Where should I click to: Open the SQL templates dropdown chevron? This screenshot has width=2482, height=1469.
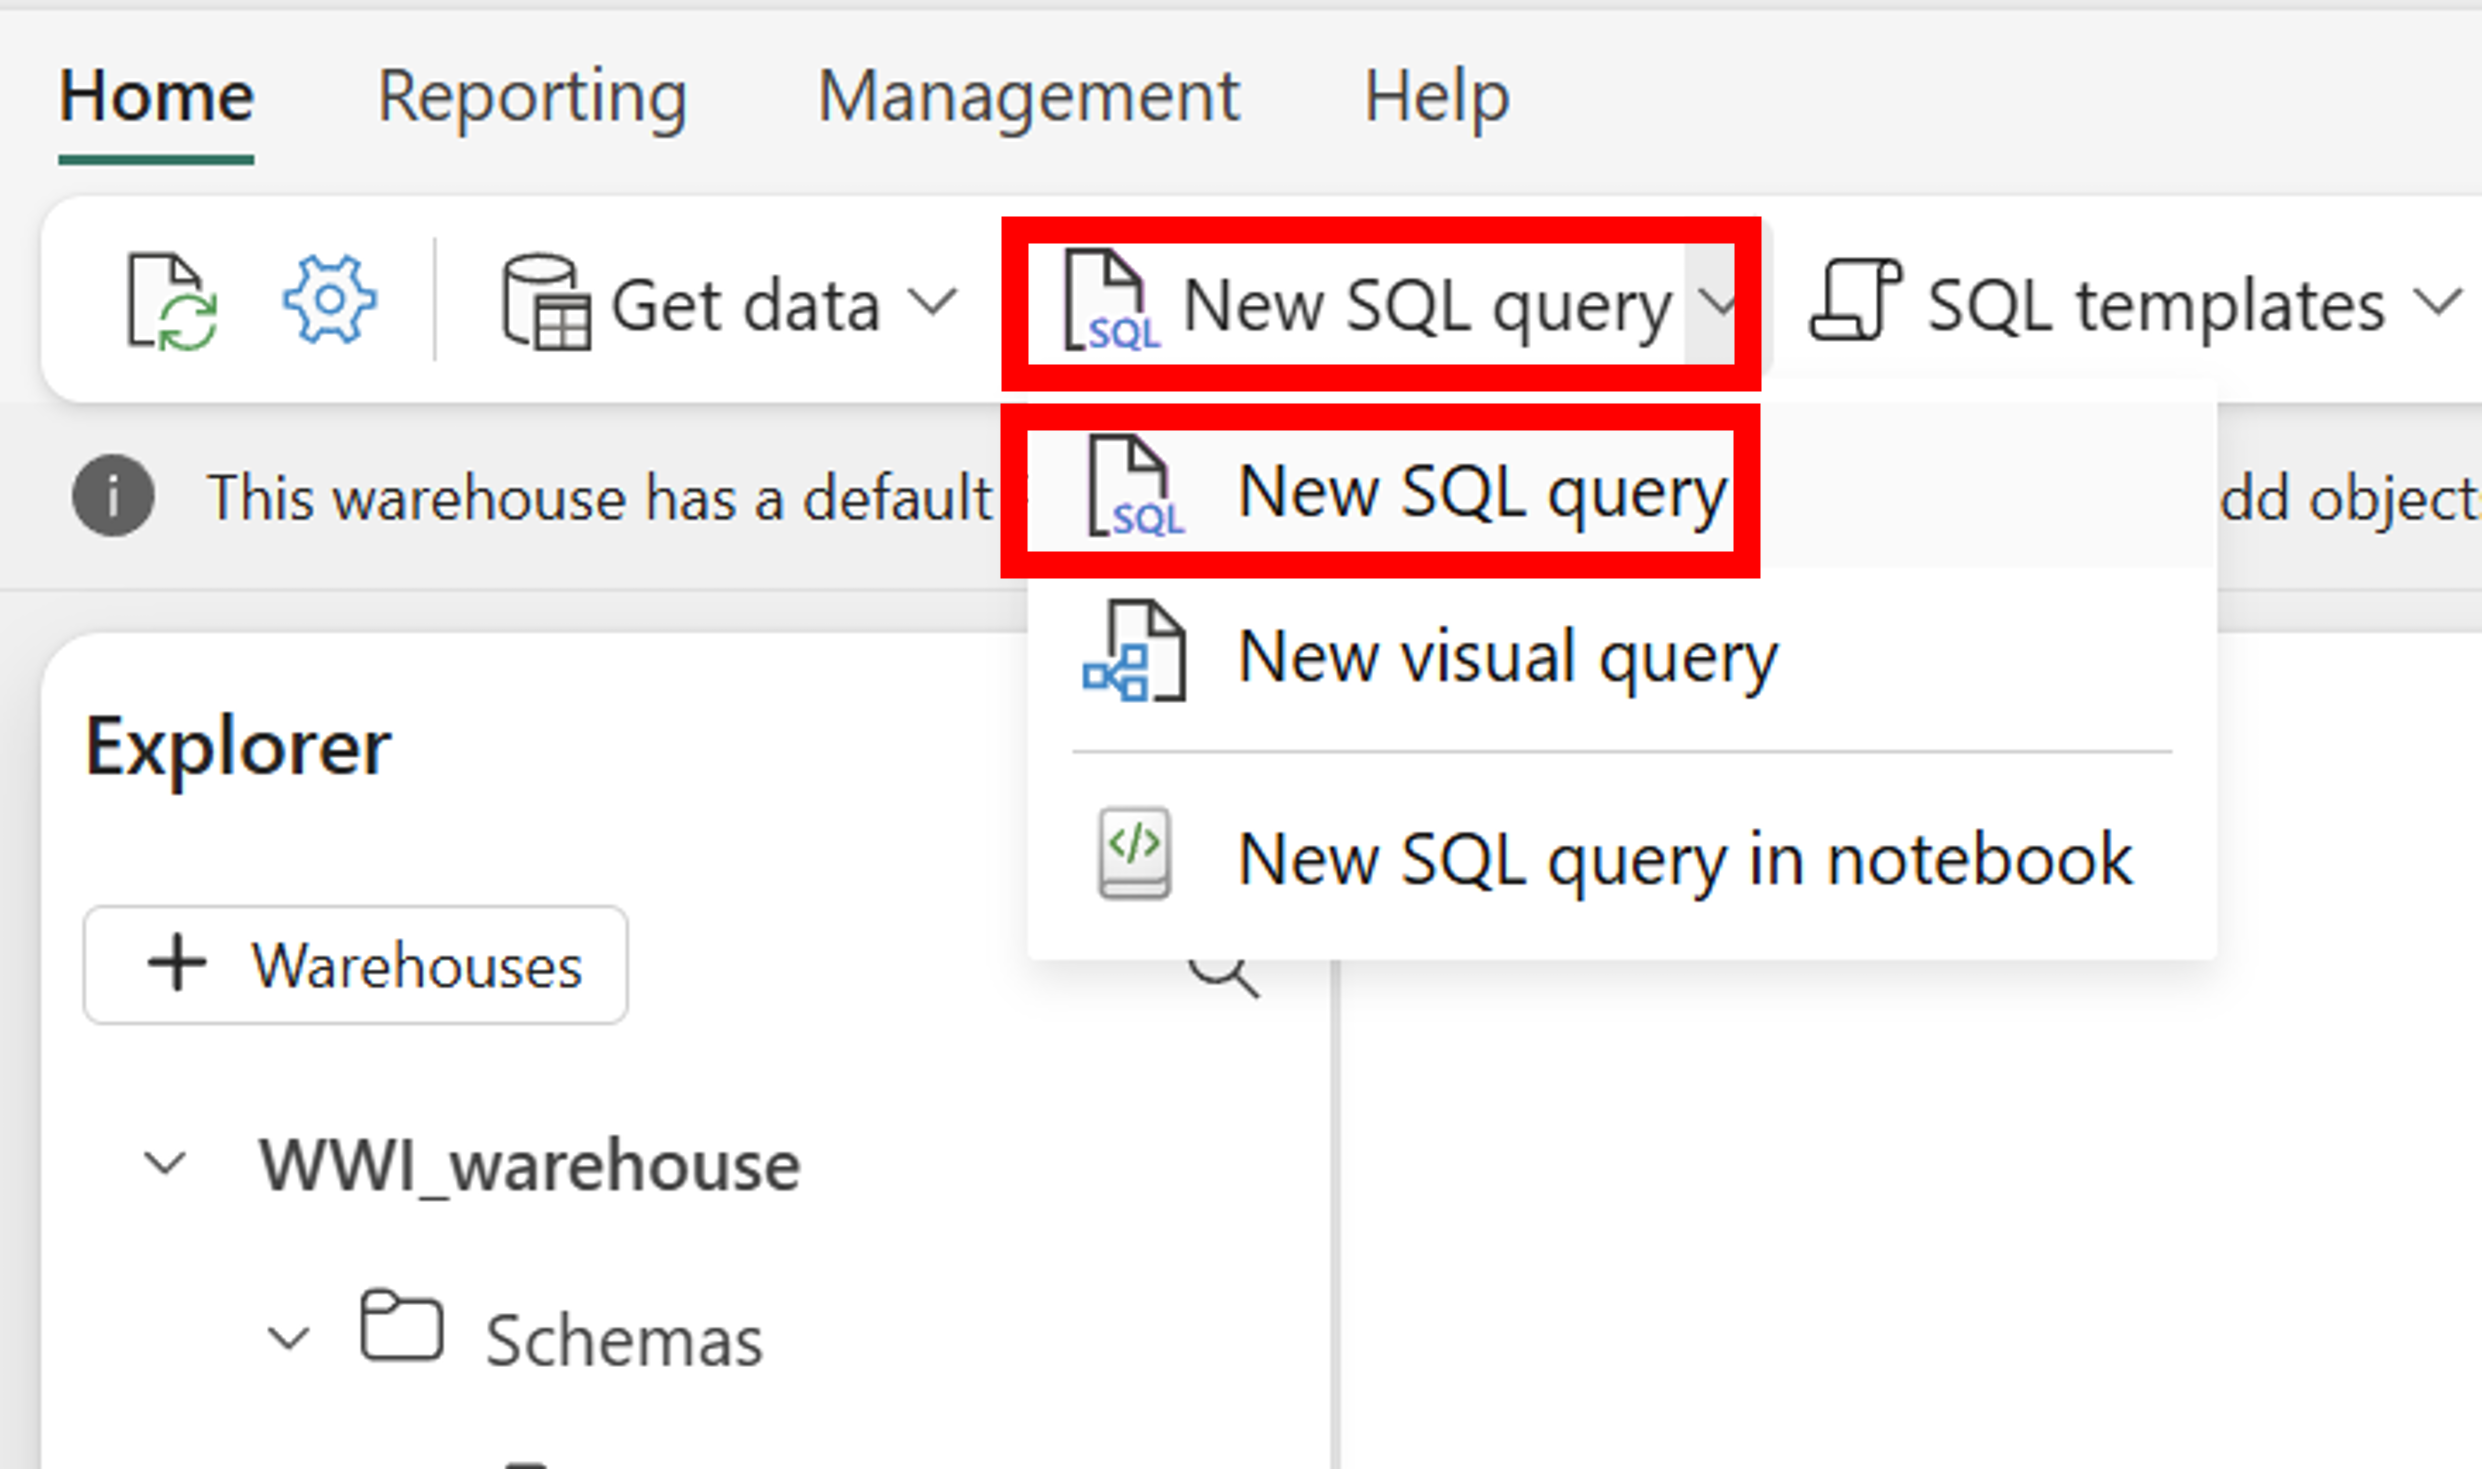pyautogui.click(x=2438, y=301)
